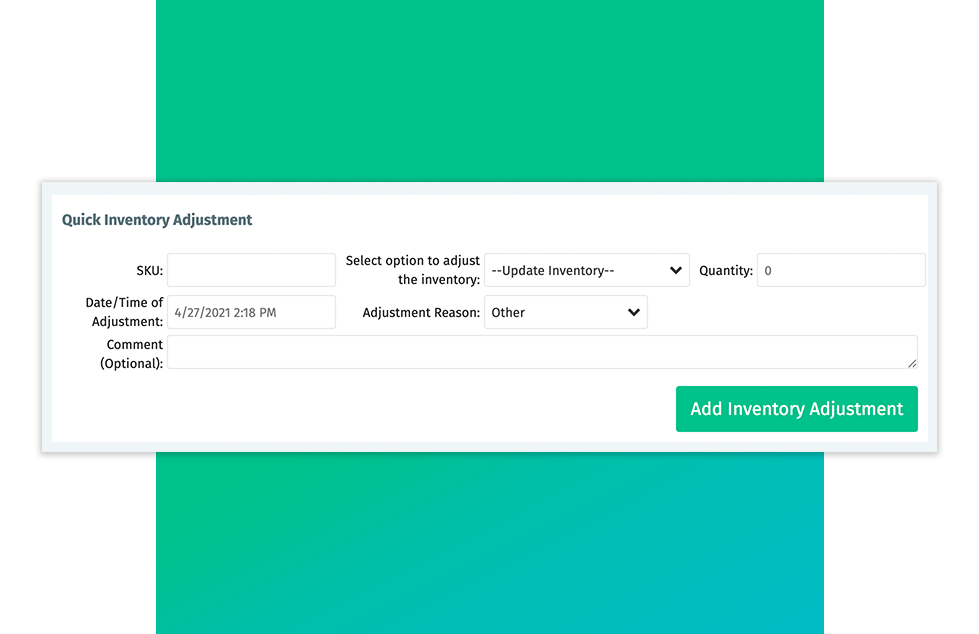
Task: Click the Date/Time of Adjustment label
Action: click(x=124, y=312)
